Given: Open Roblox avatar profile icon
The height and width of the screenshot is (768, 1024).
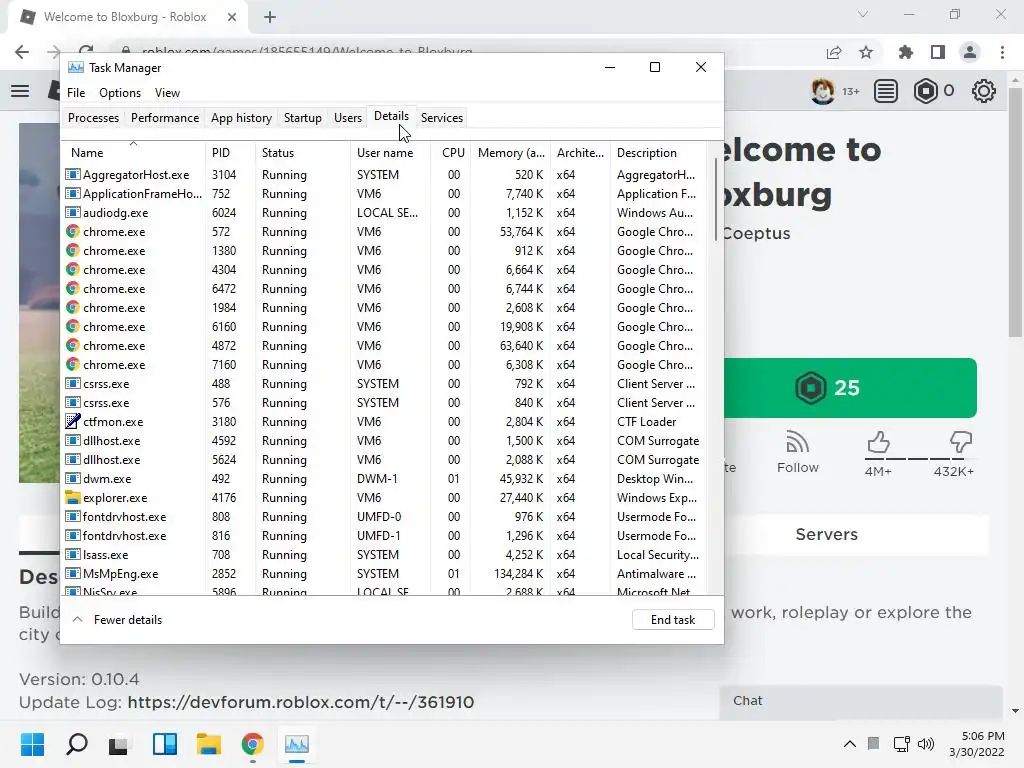Looking at the screenshot, I should [823, 91].
